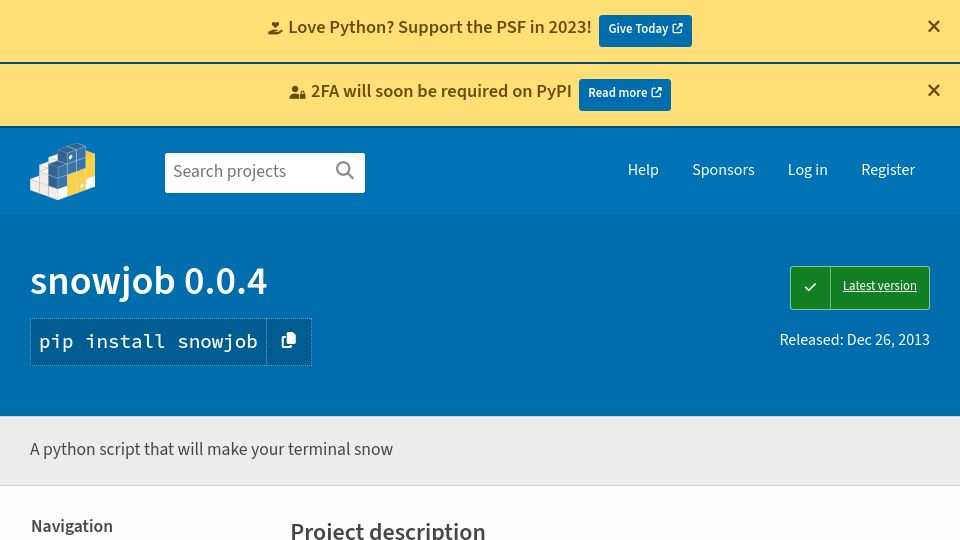
Task: Click external-link icon on Give Today
Action: click(677, 28)
